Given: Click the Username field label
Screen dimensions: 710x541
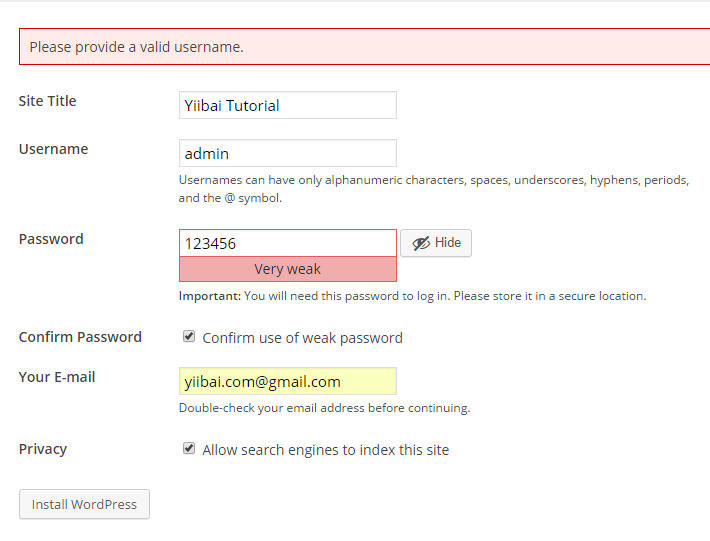Looking at the screenshot, I should tap(53, 149).
